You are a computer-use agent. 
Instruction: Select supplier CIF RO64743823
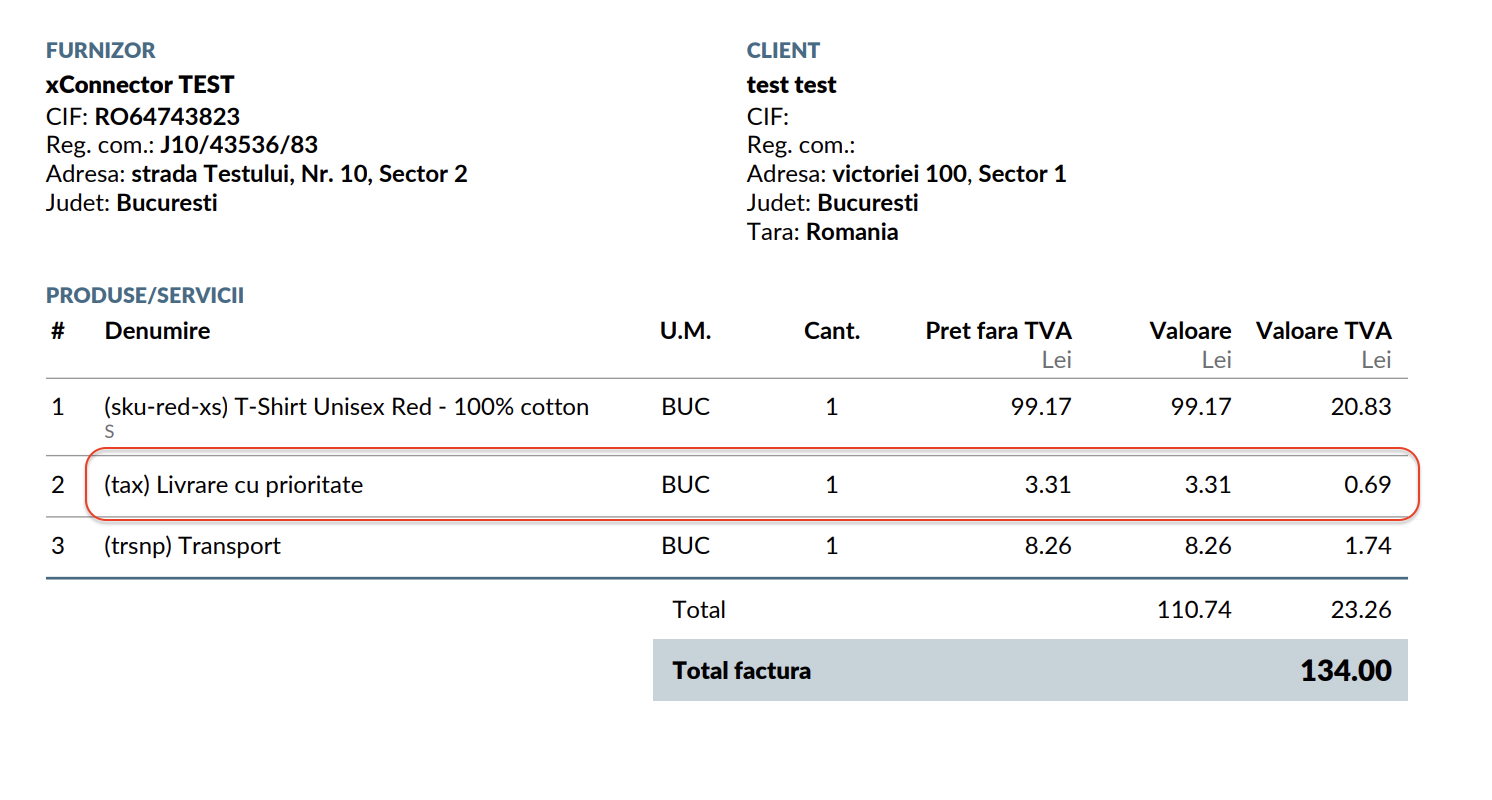[167, 116]
